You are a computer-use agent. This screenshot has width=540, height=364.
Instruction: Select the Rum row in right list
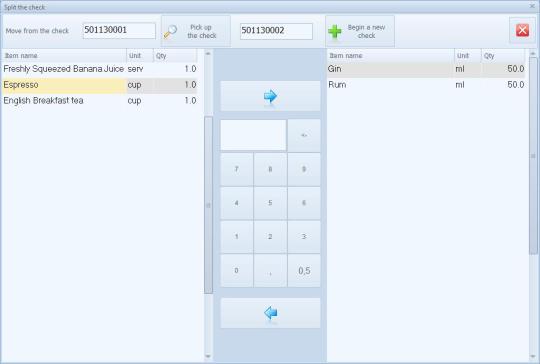click(426, 85)
